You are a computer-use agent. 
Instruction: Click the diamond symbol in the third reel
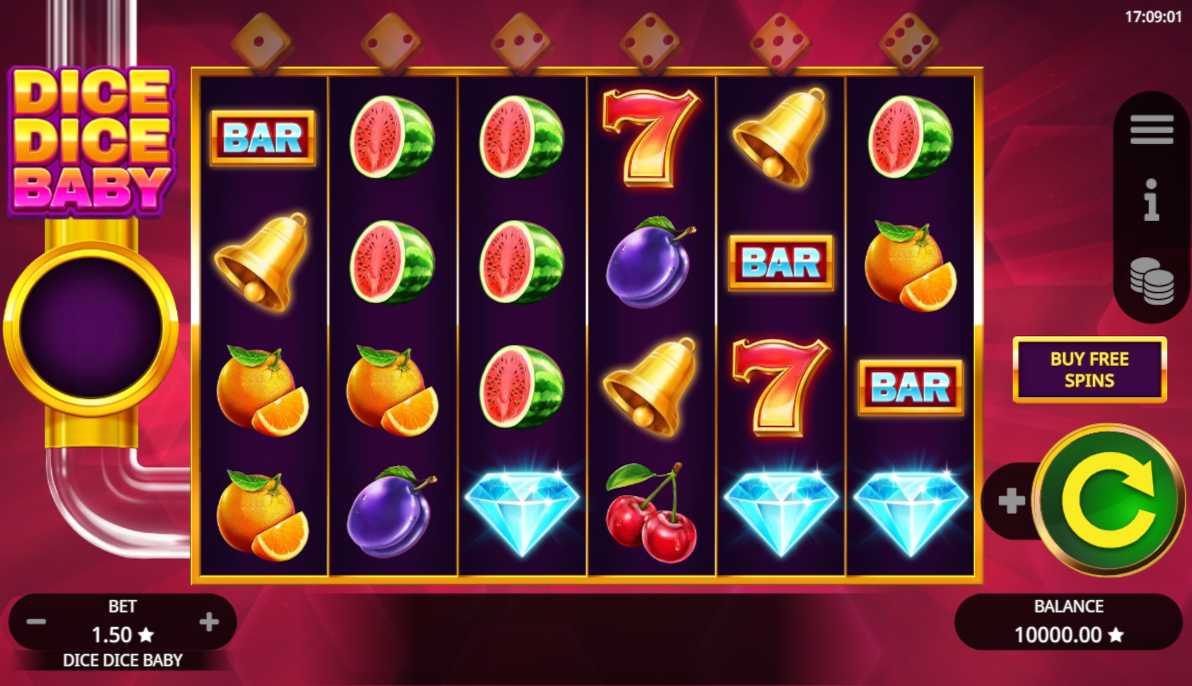(x=522, y=511)
